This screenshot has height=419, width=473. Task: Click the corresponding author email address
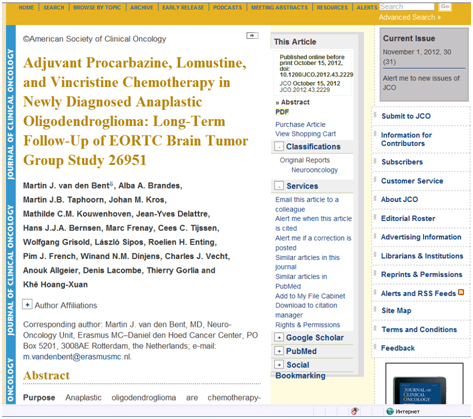click(77, 357)
